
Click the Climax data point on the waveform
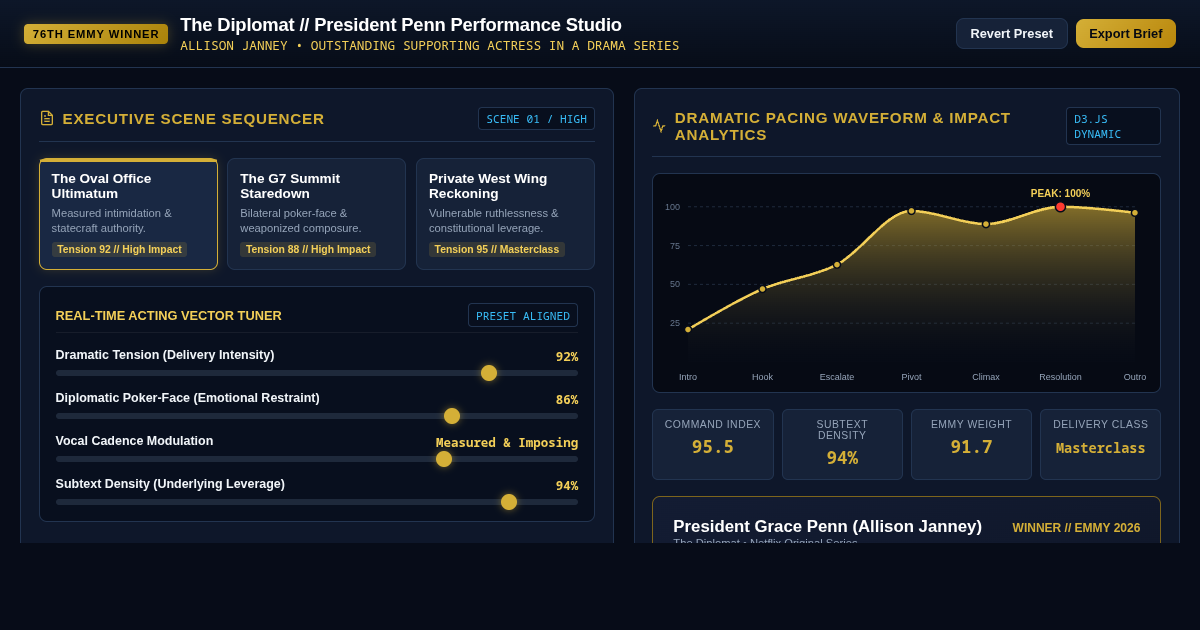click(x=986, y=224)
